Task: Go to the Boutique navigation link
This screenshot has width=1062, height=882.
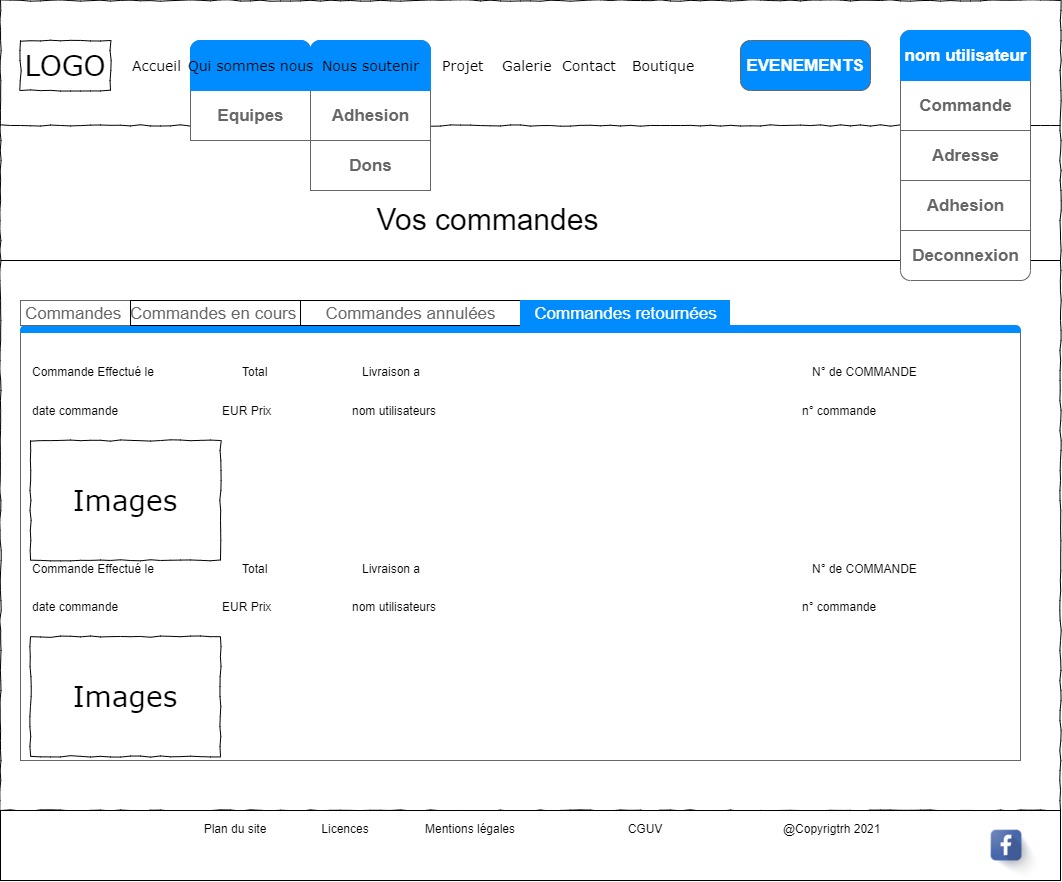Action: tap(663, 66)
